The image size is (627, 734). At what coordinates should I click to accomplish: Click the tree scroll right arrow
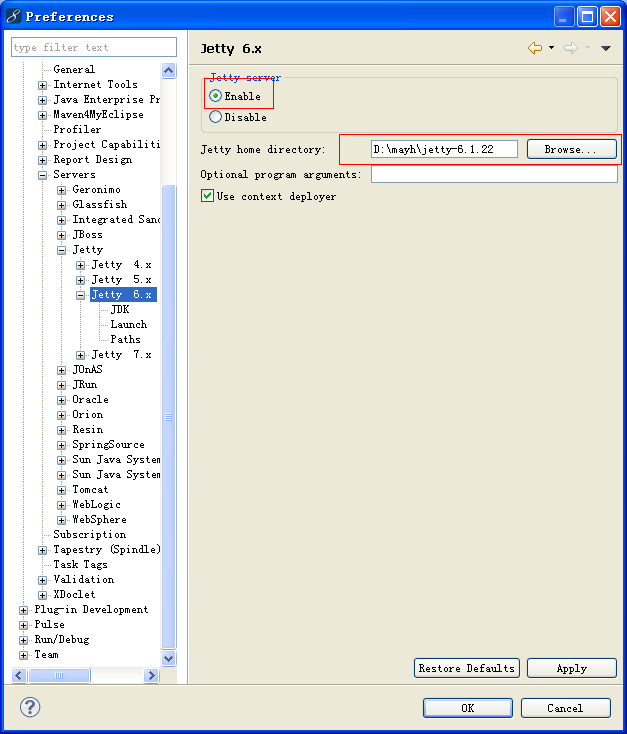pos(151,675)
